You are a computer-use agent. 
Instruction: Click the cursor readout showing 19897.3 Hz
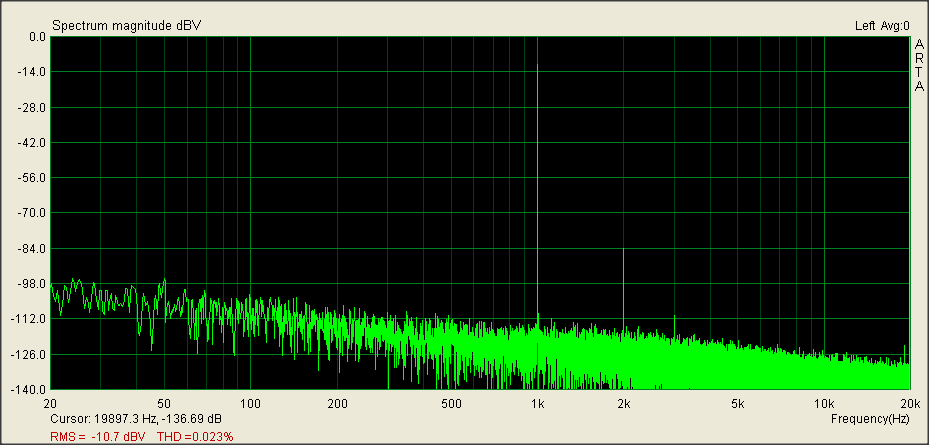coord(136,418)
